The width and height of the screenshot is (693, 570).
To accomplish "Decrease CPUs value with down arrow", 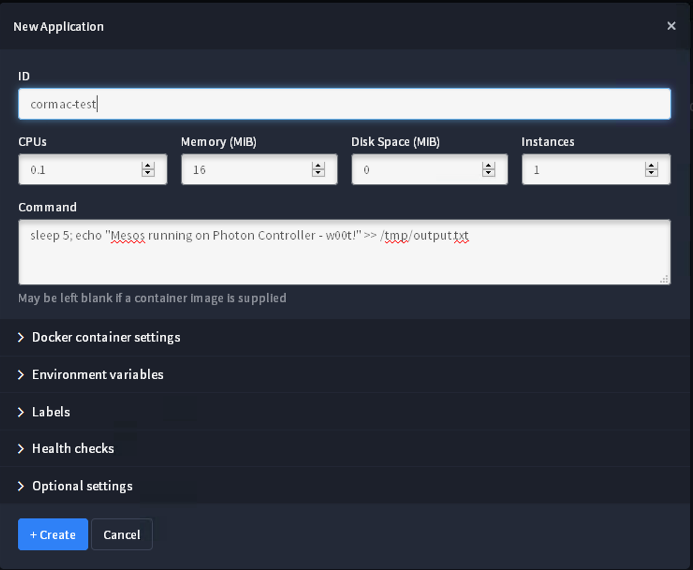I will point(148,174).
